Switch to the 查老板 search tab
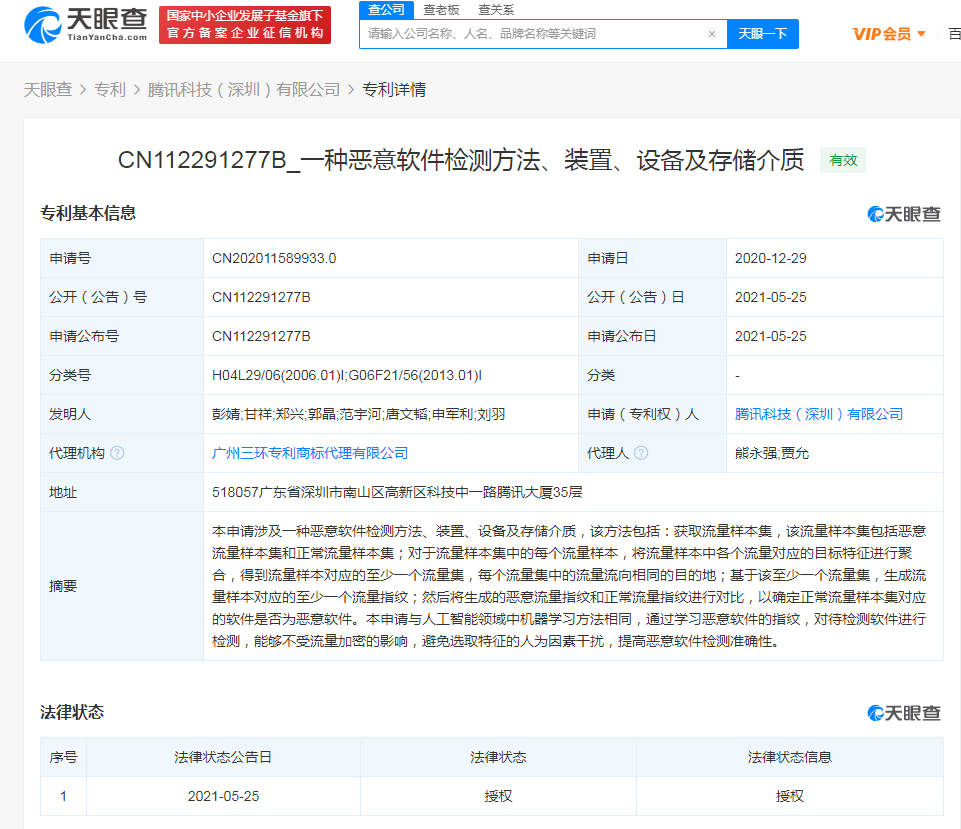Viewport: 961px width, 829px height. (441, 10)
